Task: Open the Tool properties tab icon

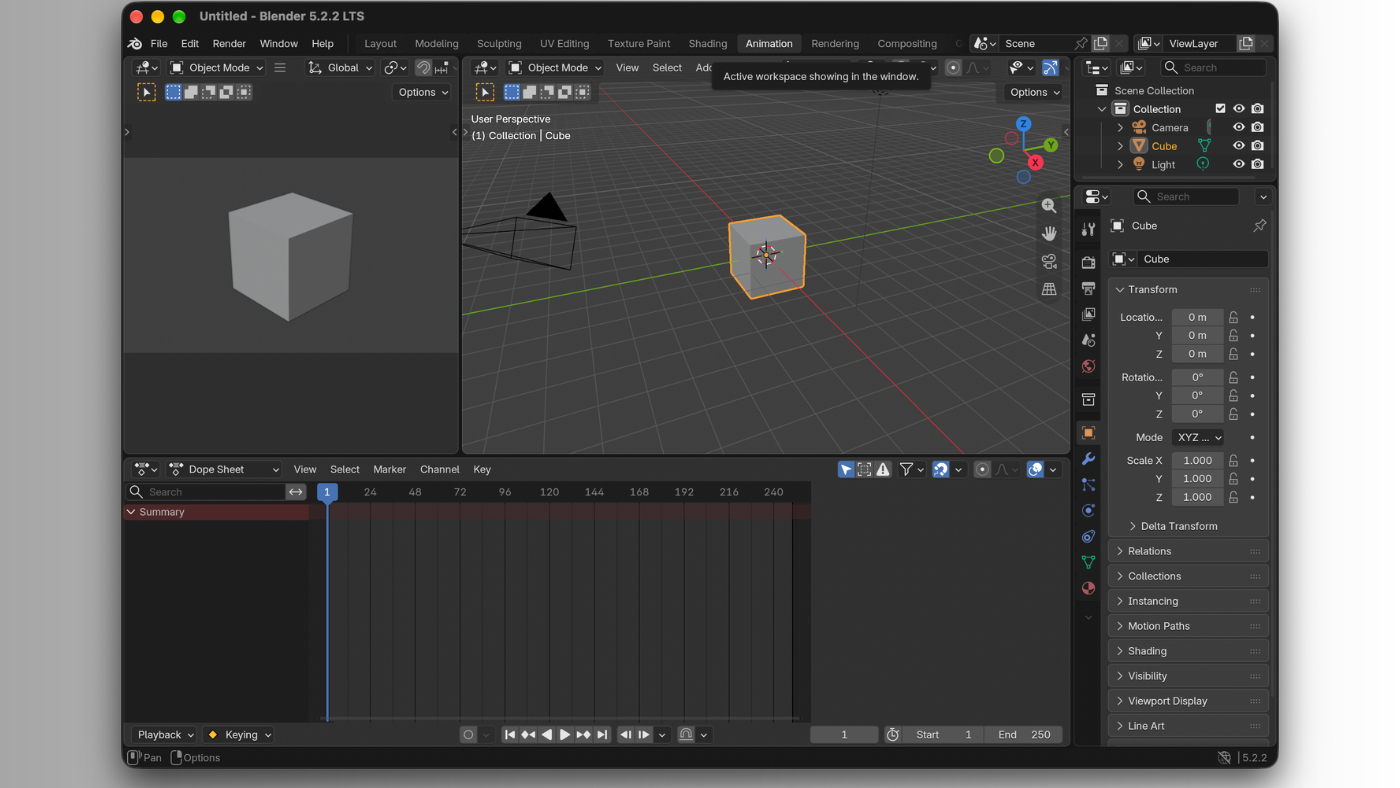Action: pos(1088,229)
